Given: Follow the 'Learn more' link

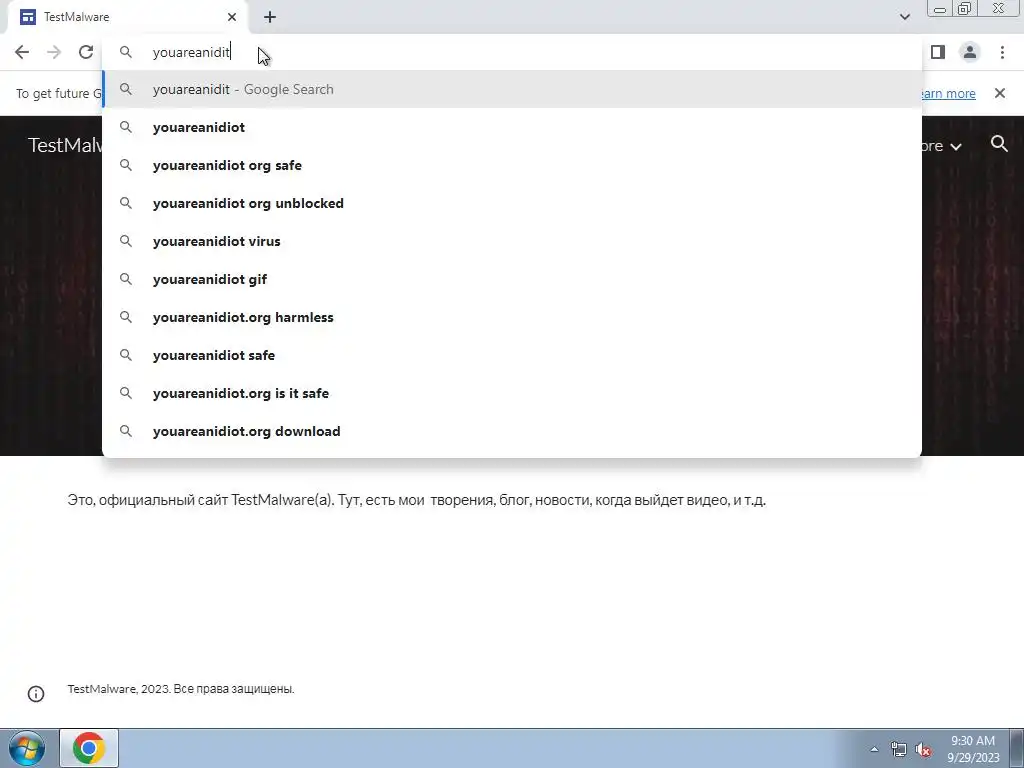Looking at the screenshot, I should click(x=949, y=93).
